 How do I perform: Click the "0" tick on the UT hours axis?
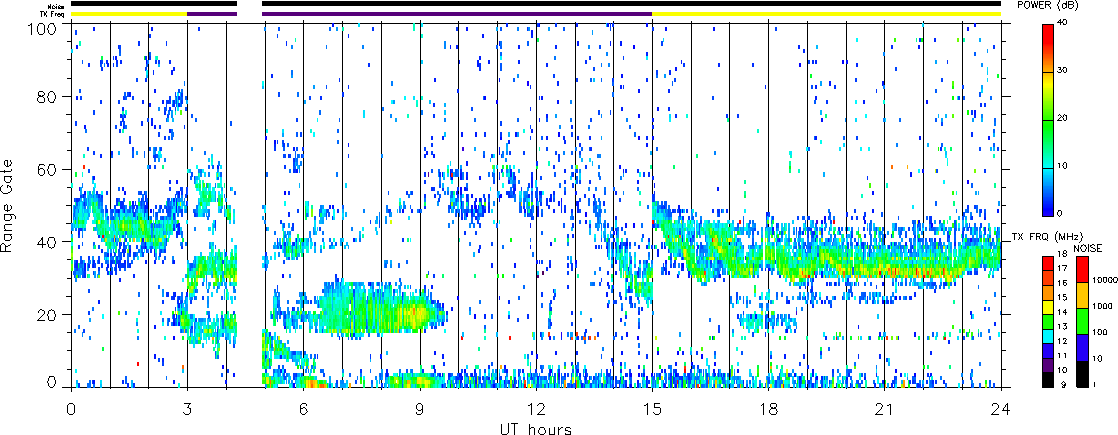(x=71, y=408)
